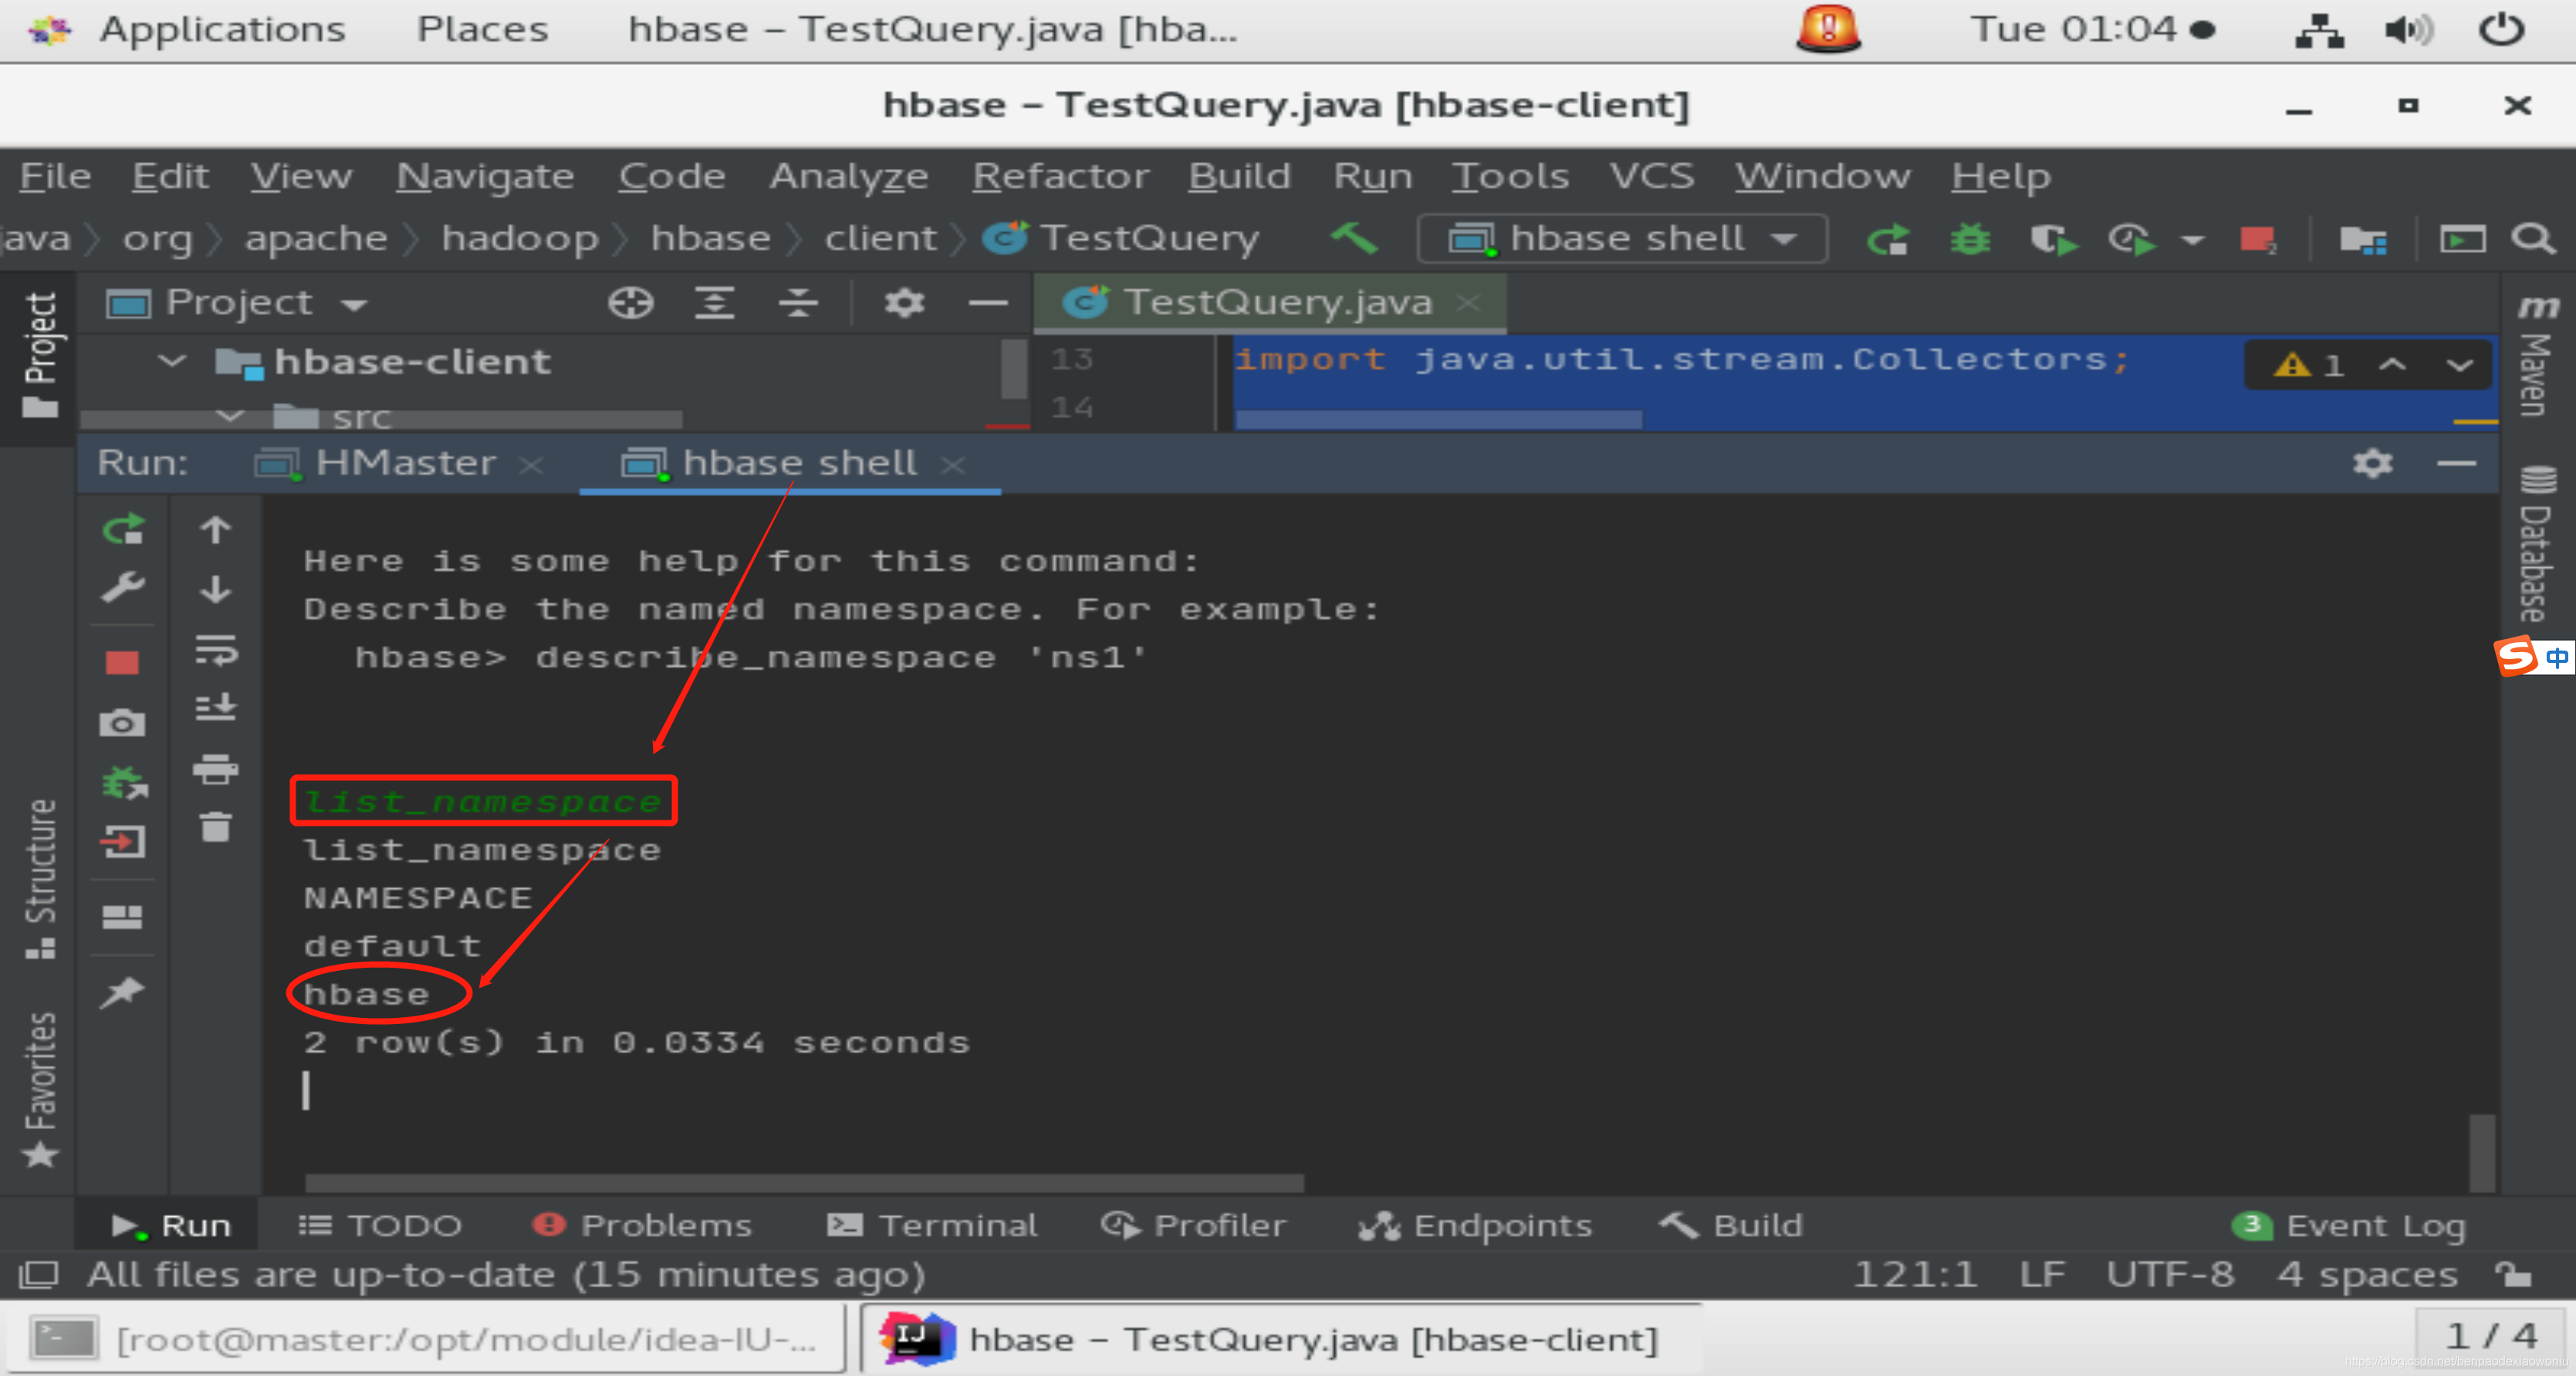
Task: Click the console horizontal scrollbar
Action: pos(803,1183)
